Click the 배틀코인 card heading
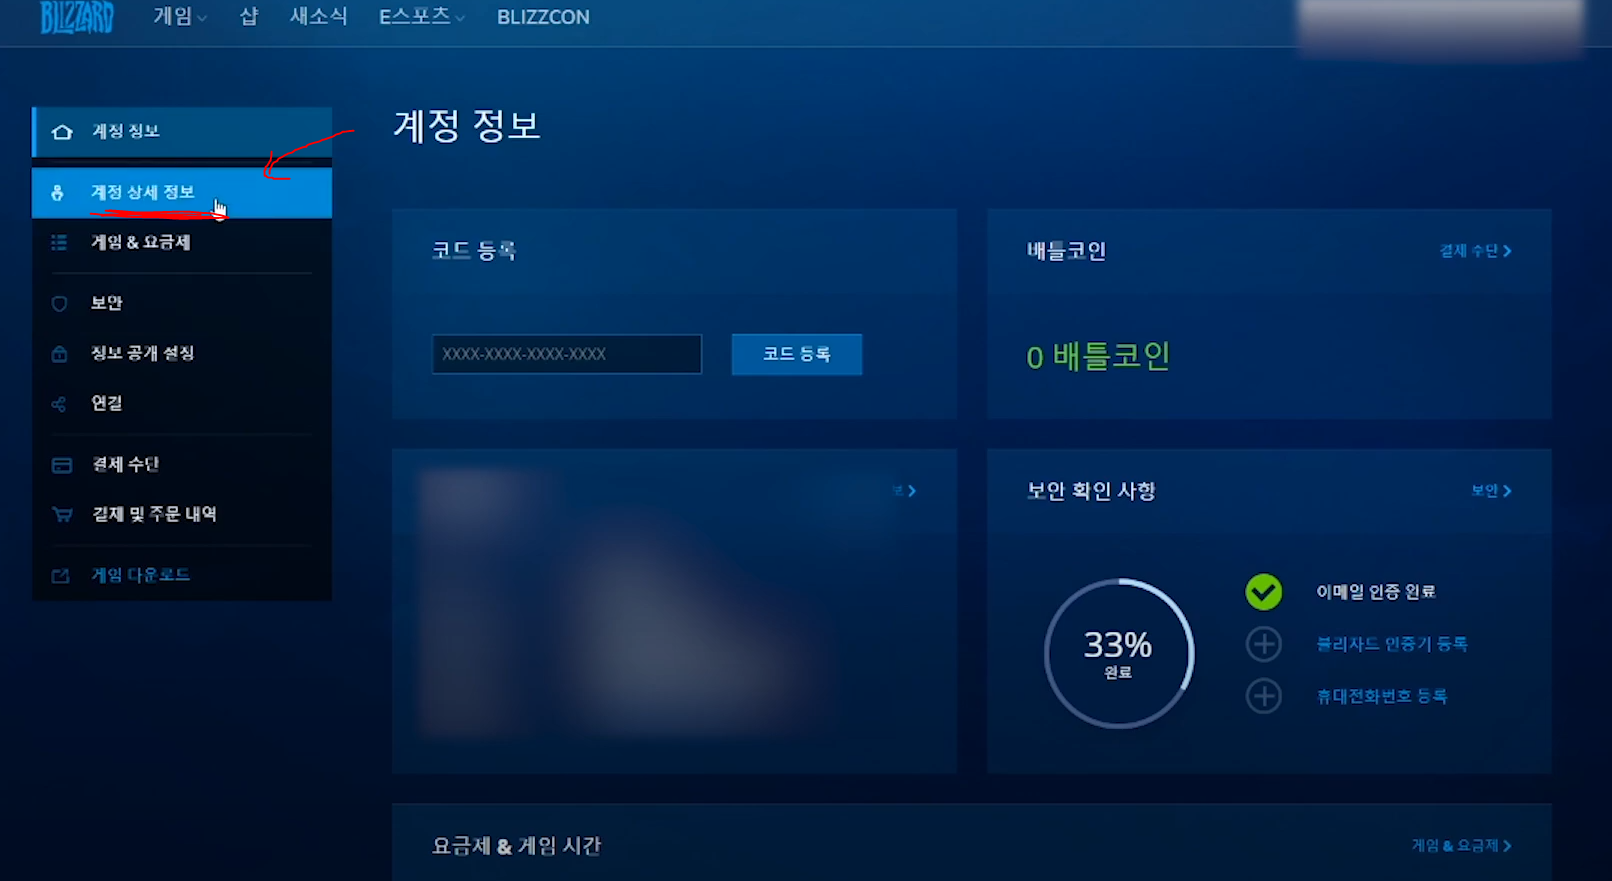 (x=1066, y=251)
